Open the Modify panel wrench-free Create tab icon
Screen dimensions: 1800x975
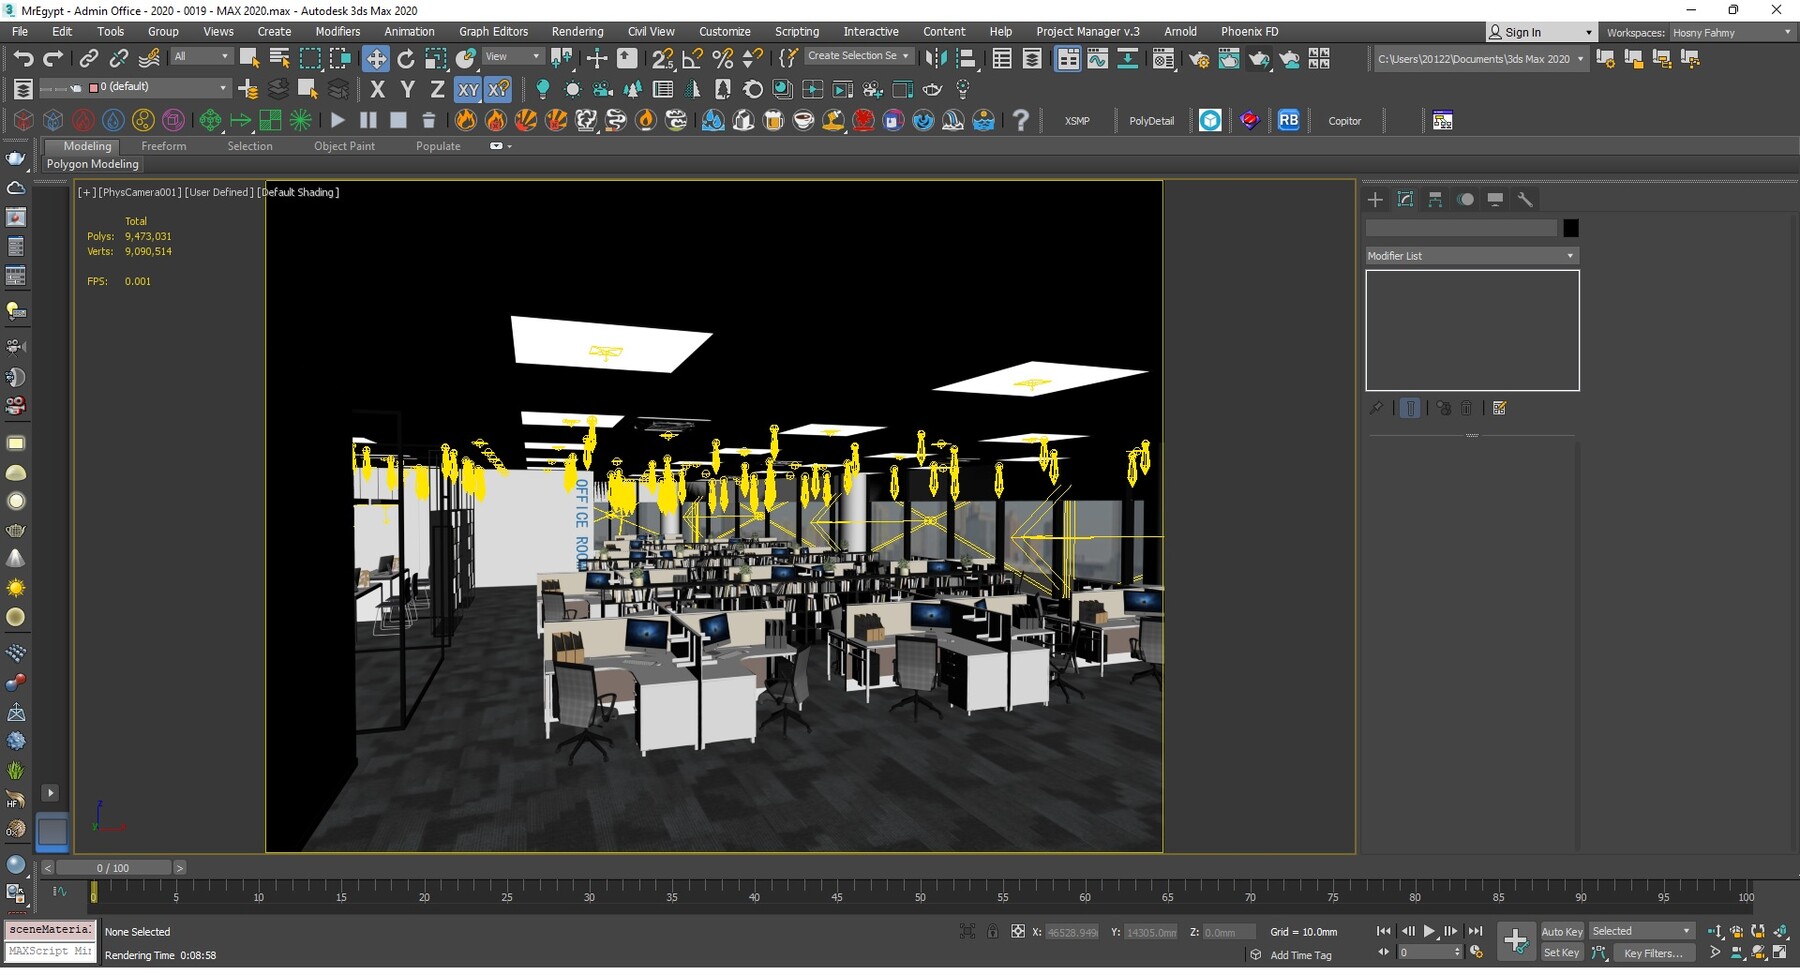[x=1375, y=199]
